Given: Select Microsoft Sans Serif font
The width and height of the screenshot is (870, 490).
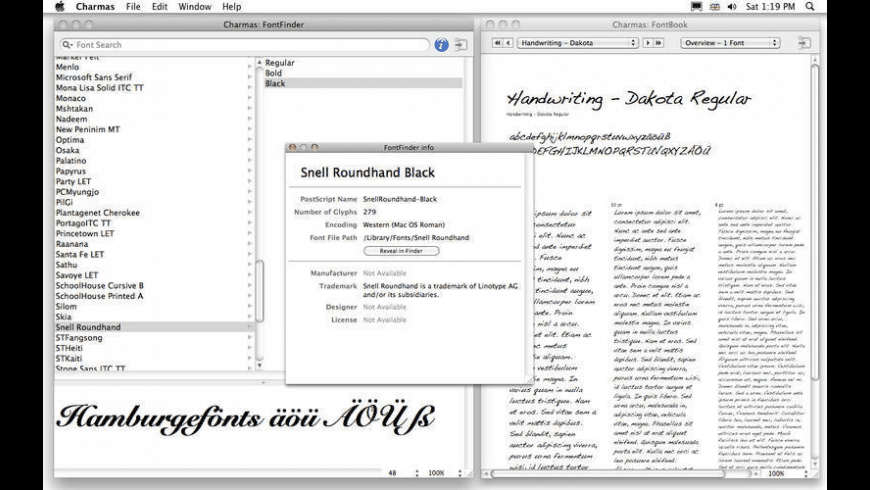Looking at the screenshot, I should tap(94, 77).
